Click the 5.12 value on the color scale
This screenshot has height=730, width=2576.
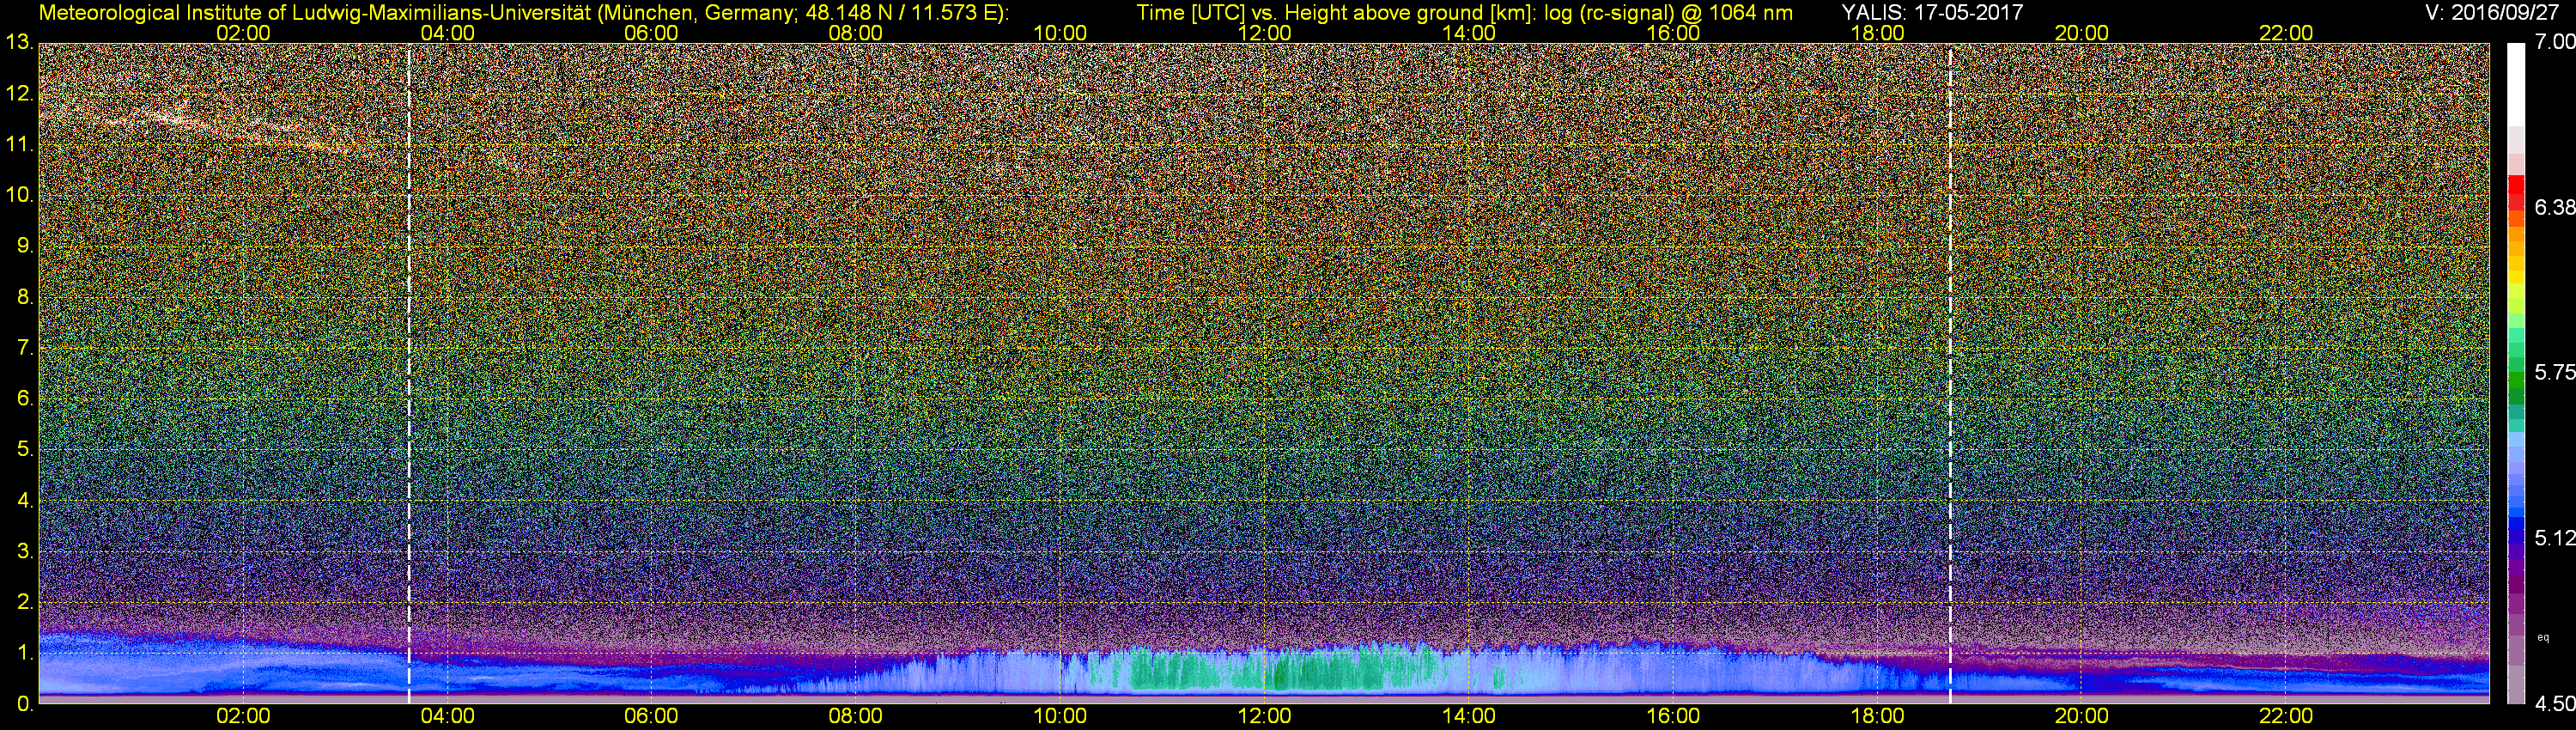point(2554,538)
